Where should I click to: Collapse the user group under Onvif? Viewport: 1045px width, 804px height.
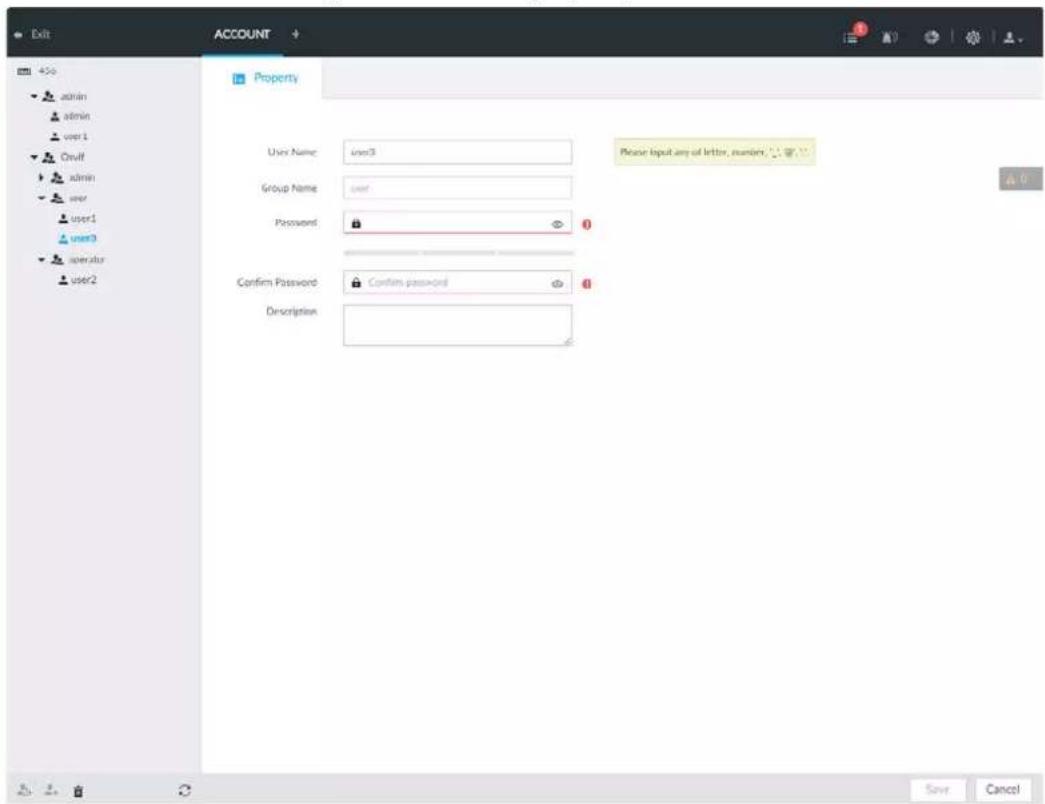[41, 199]
